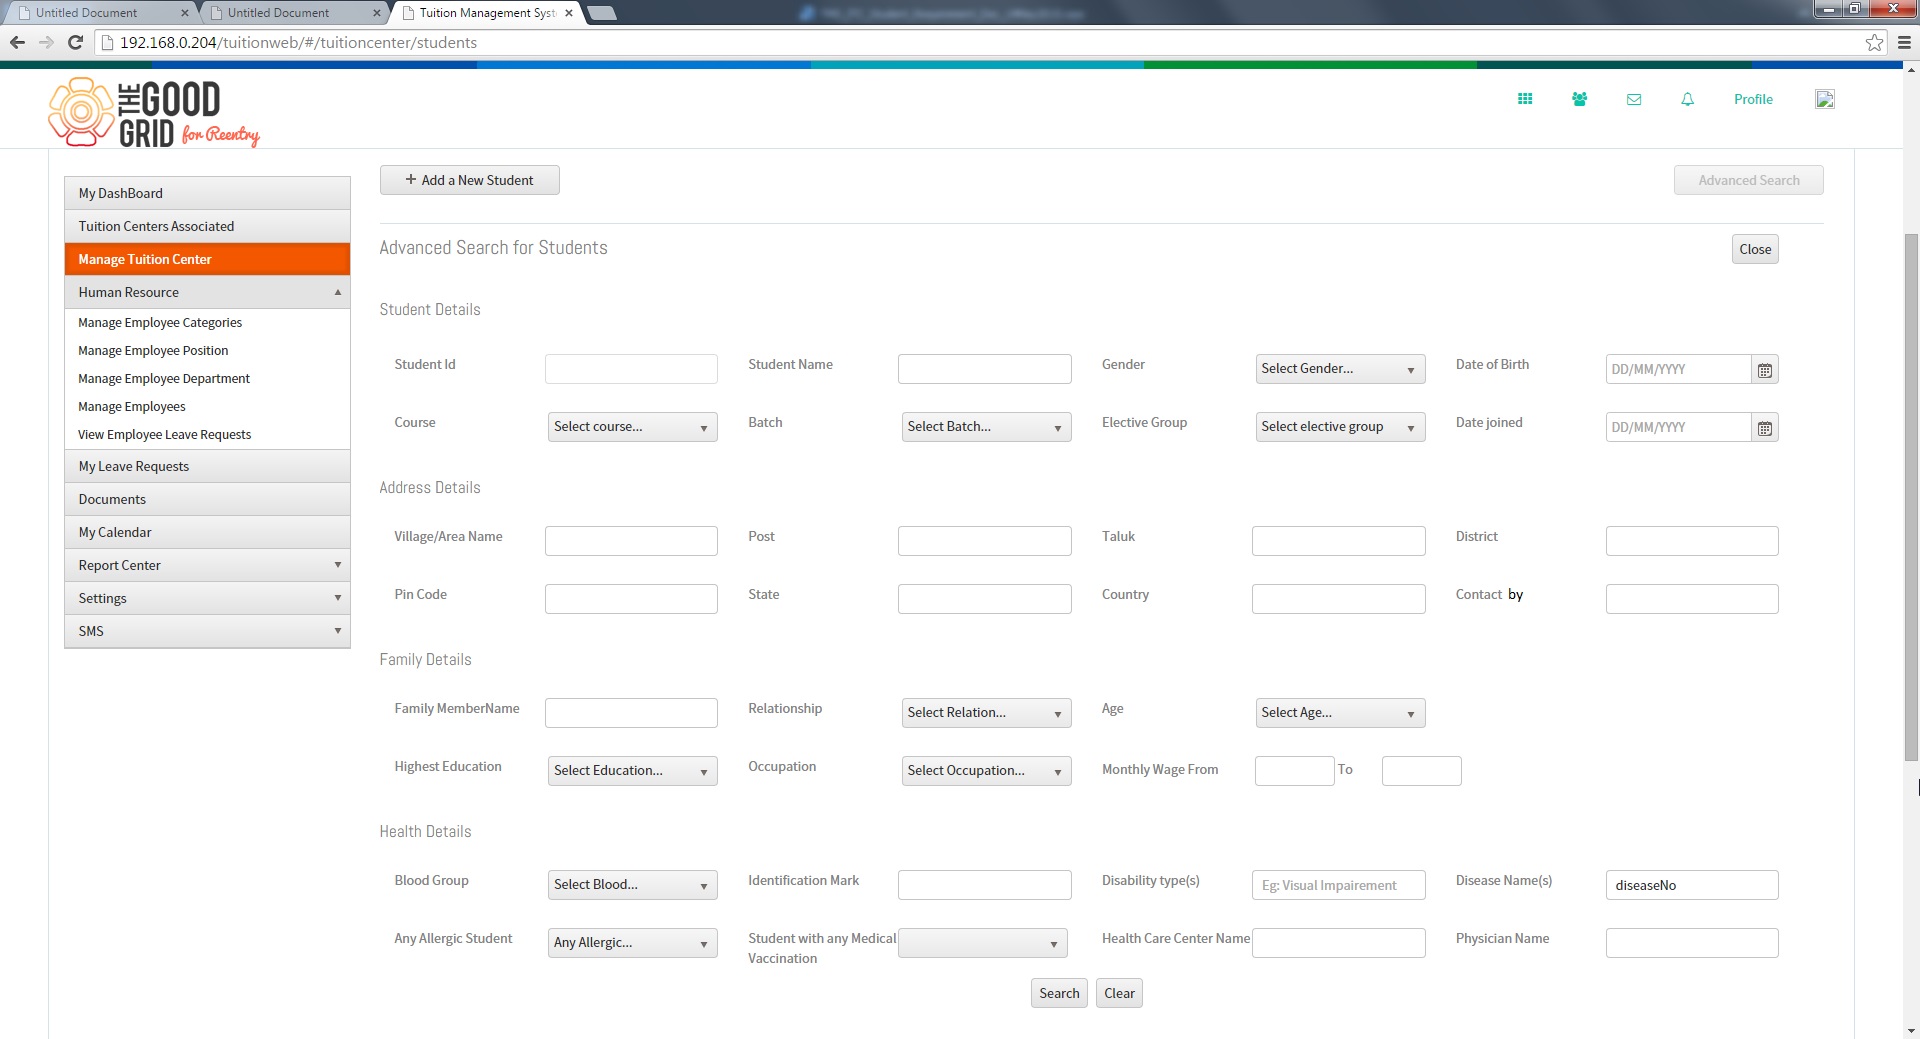Close the Tuition Management System tab
Viewport: 1920px width, 1039px height.
(x=569, y=13)
